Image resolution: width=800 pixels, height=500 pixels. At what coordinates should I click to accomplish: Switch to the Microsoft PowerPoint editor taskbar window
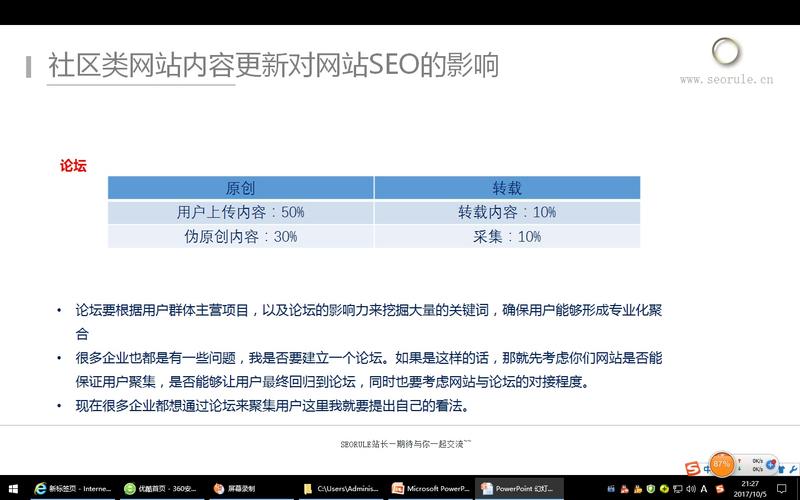[x=431, y=488]
